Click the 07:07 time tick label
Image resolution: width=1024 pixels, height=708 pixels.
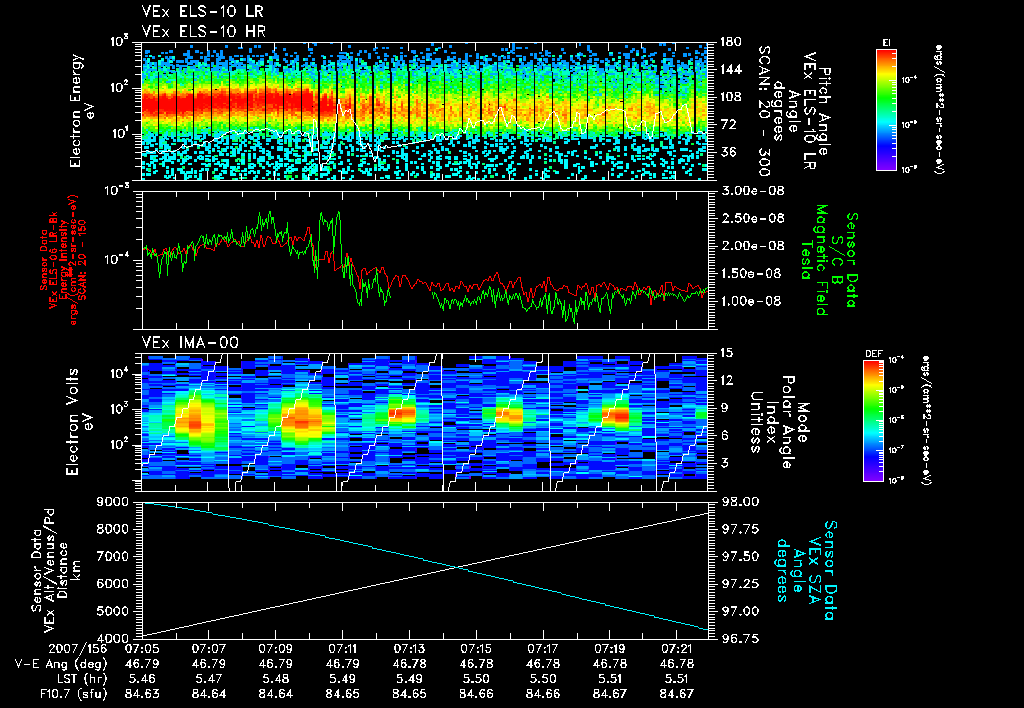[208, 649]
